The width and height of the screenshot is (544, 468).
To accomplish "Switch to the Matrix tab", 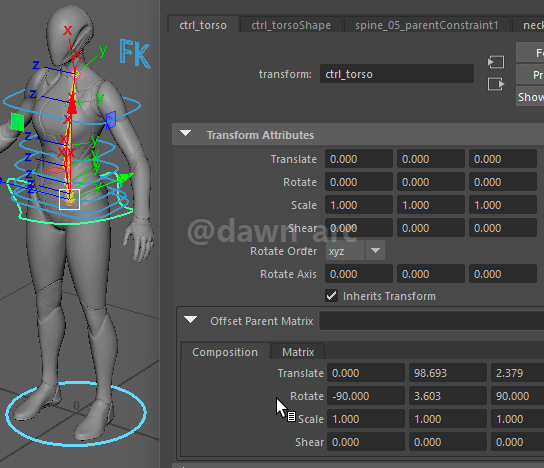I will 298,352.
